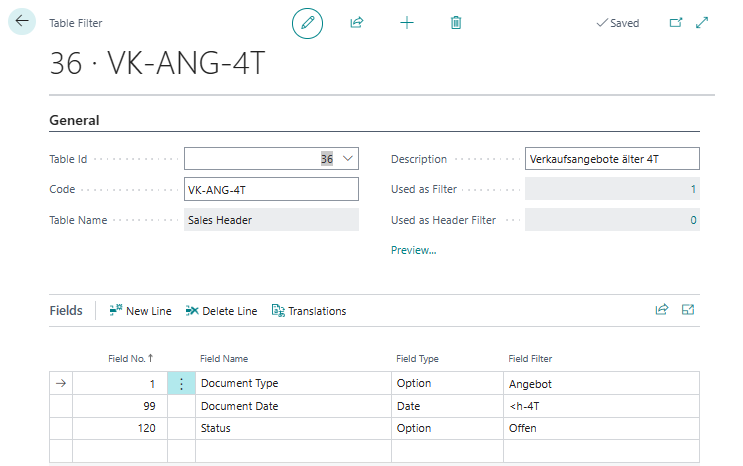The width and height of the screenshot is (743, 466).
Task: Collapse the General section heading
Action: point(75,120)
